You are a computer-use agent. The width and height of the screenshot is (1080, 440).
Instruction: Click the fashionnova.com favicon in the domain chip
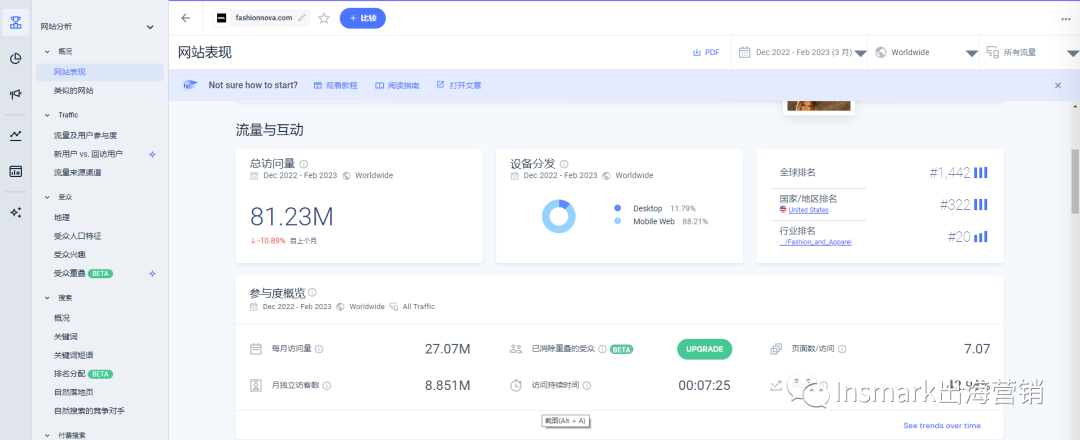222,18
